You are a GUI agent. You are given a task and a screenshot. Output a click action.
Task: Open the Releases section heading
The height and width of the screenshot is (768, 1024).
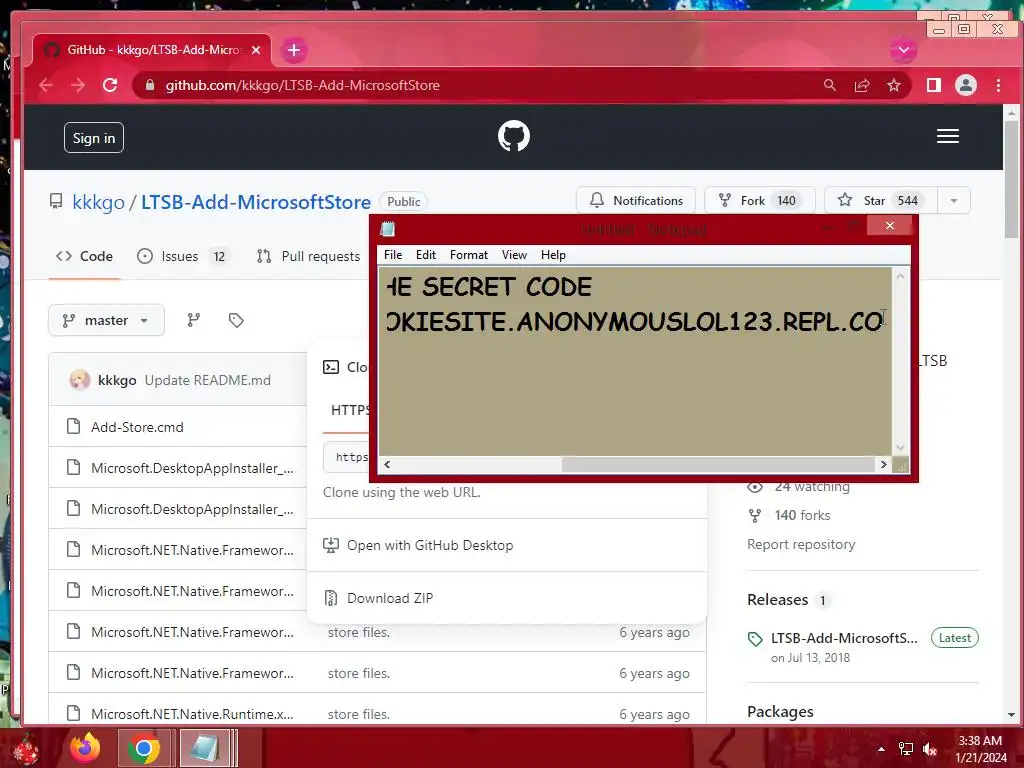tap(777, 600)
